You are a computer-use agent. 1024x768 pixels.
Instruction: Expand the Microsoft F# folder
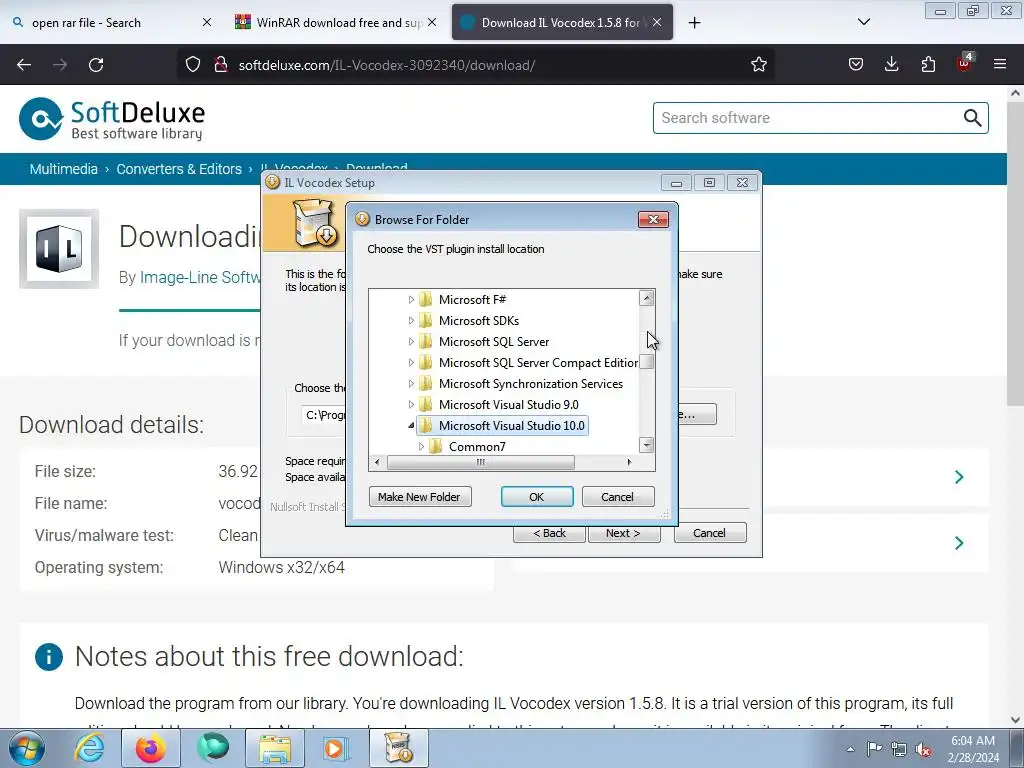click(x=411, y=300)
